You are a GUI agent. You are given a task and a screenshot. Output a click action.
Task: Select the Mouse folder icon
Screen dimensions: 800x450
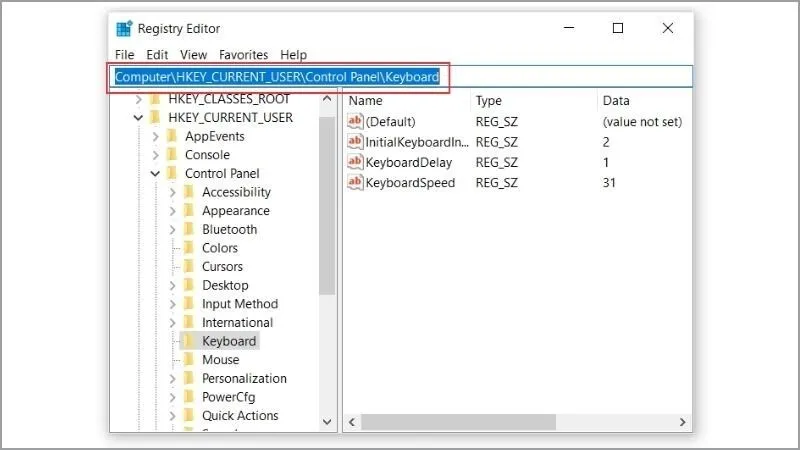(x=189, y=360)
